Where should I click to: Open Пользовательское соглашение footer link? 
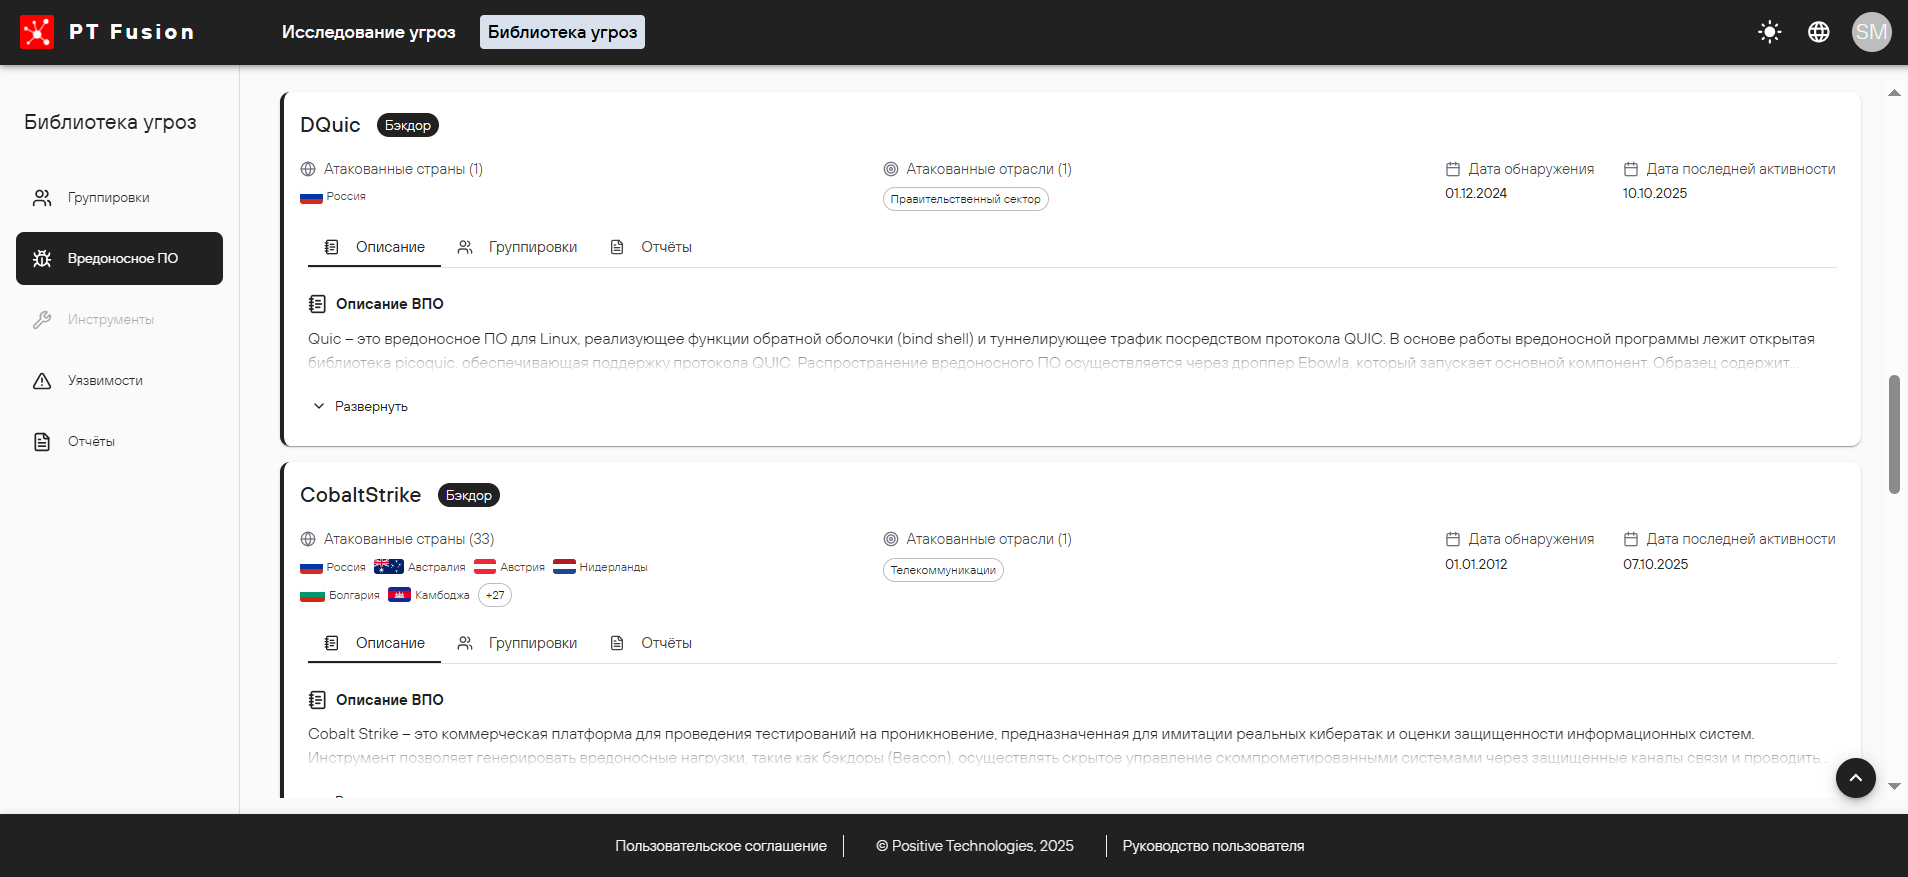coord(720,846)
